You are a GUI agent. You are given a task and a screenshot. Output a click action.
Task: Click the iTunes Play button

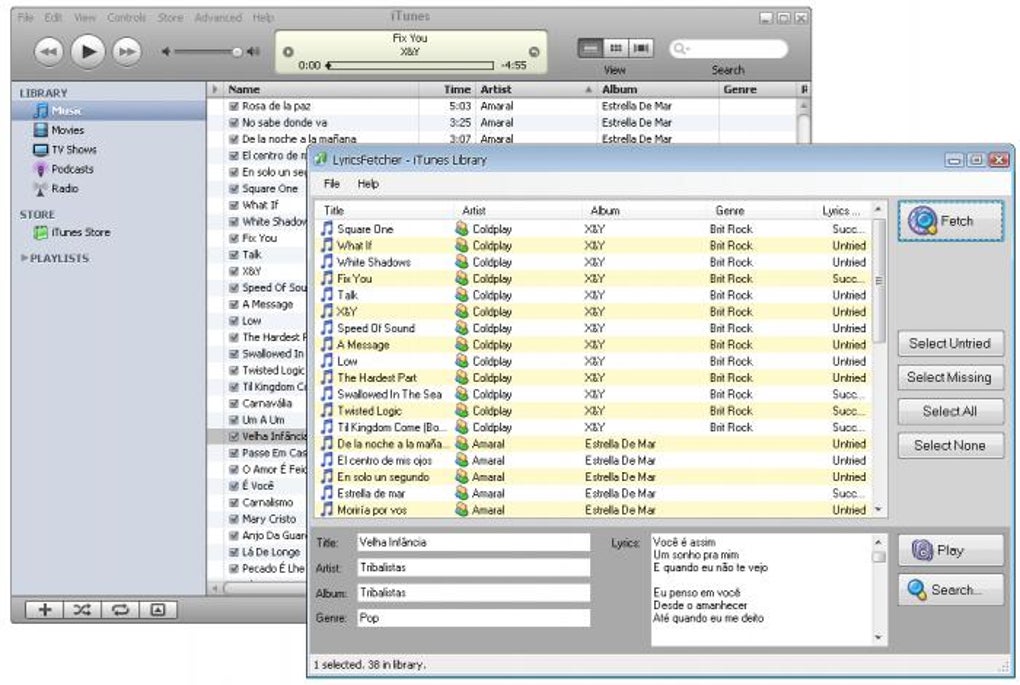(x=88, y=51)
